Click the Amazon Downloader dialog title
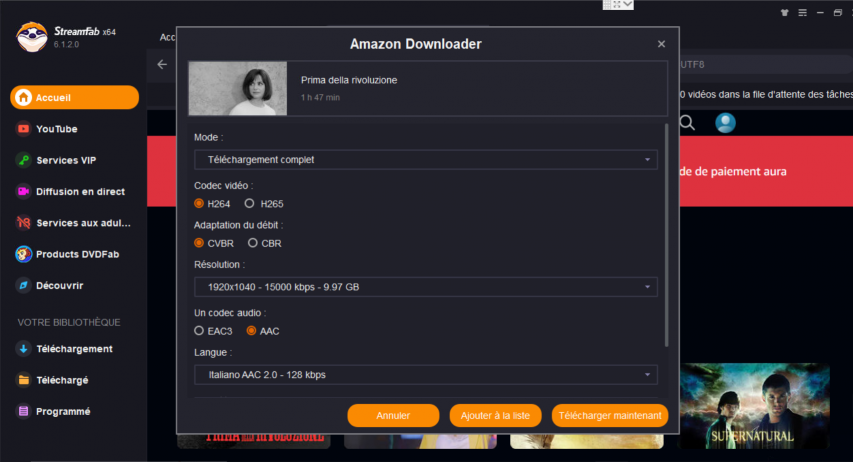Image resolution: width=853 pixels, height=462 pixels. point(416,44)
